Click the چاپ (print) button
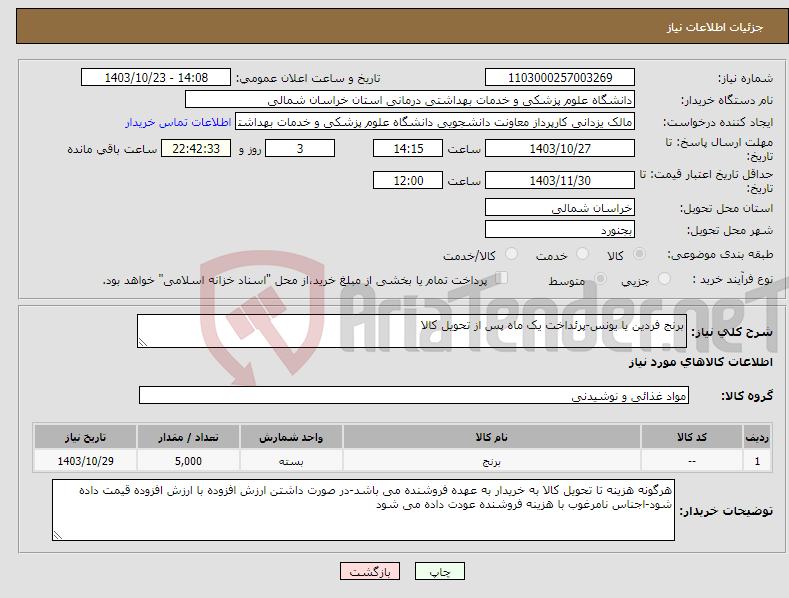Viewport: 789px width, 598px height. 439,571
